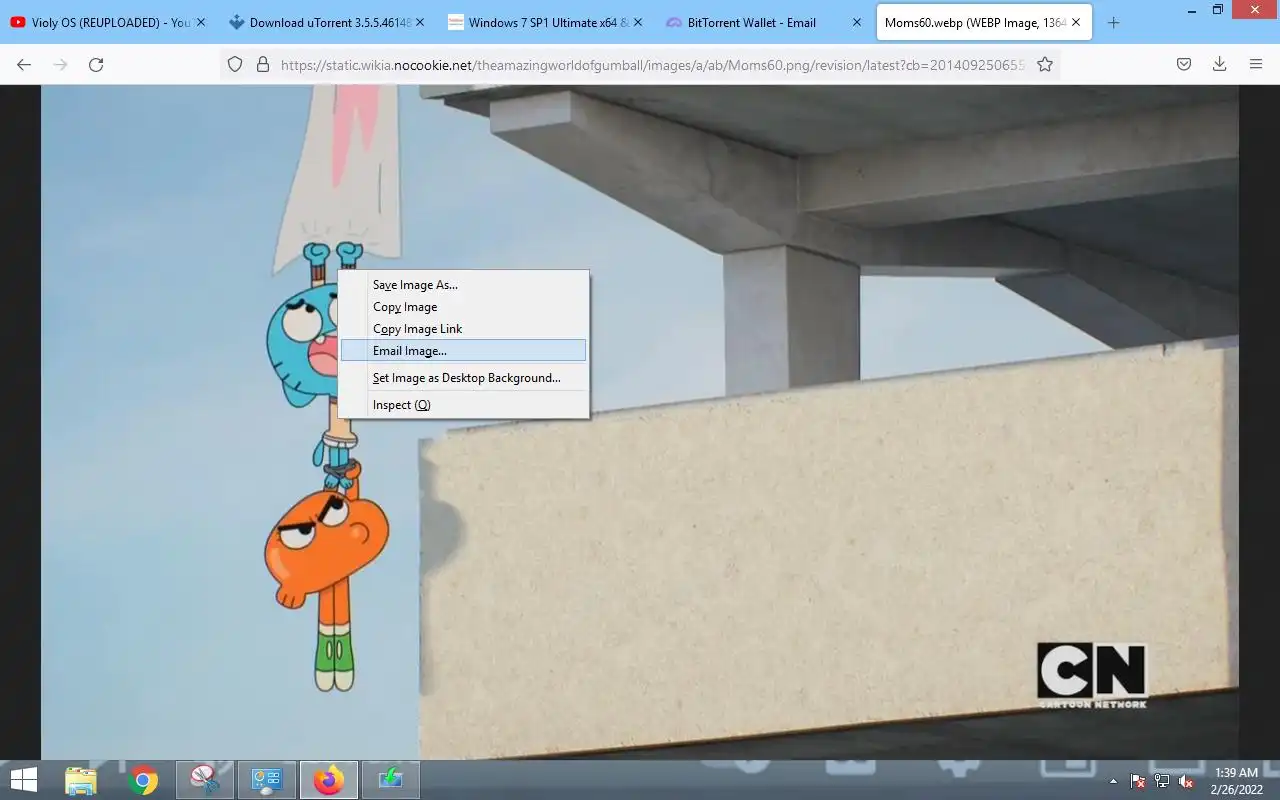
Task: Close the BitTorrent Wallet tab
Action: [x=856, y=22]
